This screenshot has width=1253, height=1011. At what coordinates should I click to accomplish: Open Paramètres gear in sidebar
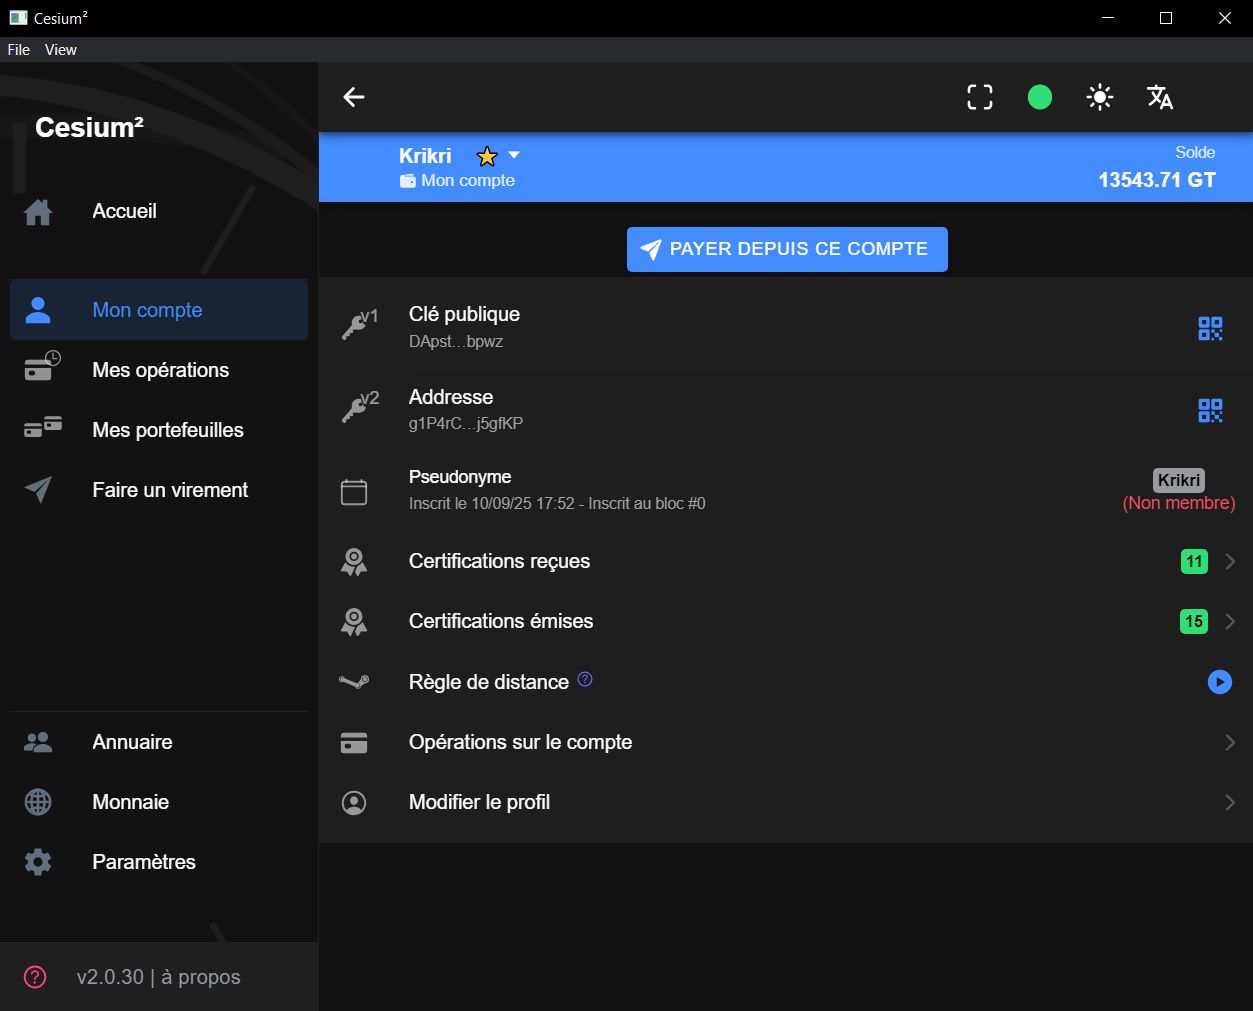click(38, 862)
